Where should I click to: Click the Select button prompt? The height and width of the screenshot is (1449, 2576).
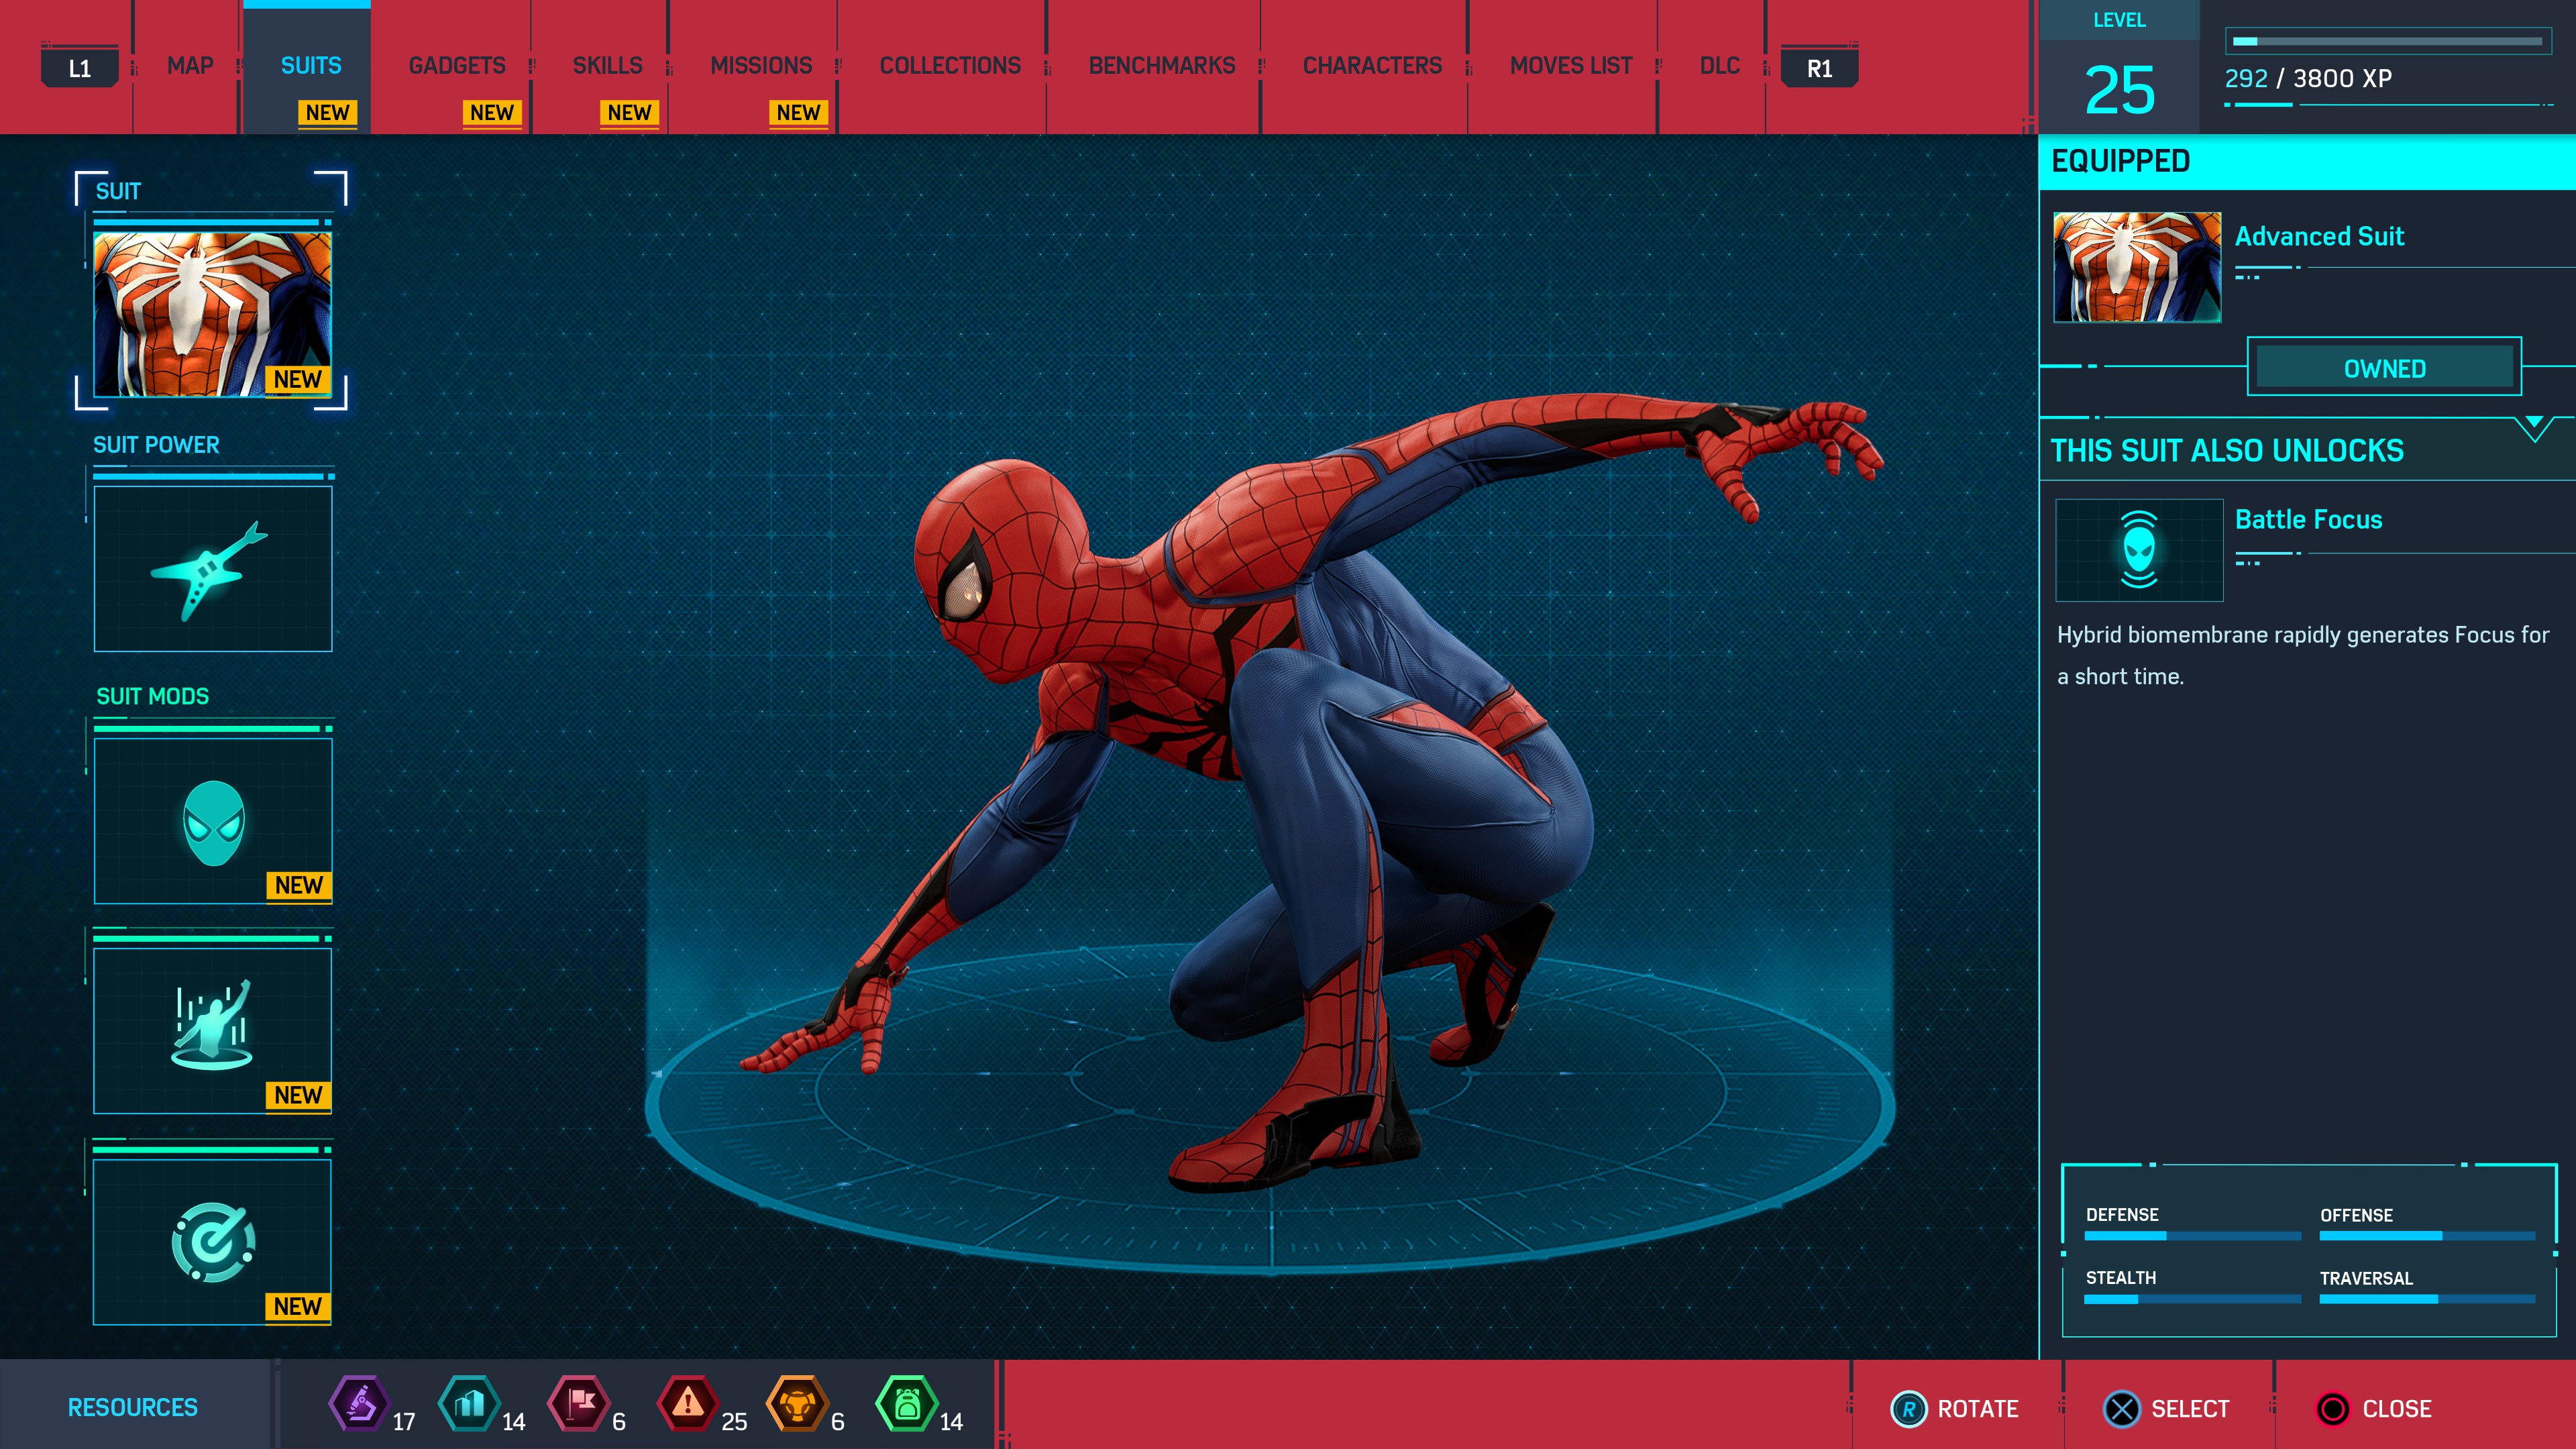(2167, 1408)
